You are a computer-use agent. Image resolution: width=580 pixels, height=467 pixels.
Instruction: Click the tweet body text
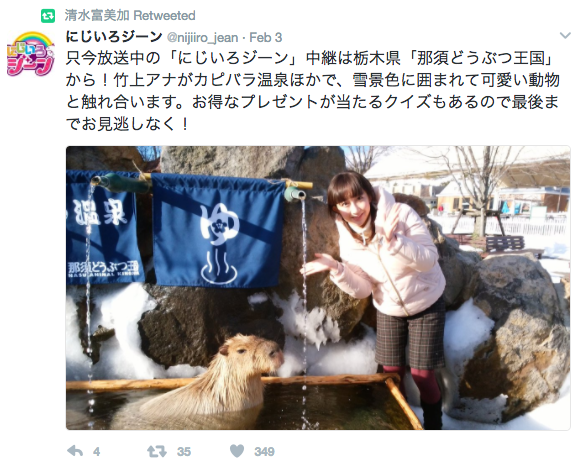(x=313, y=91)
